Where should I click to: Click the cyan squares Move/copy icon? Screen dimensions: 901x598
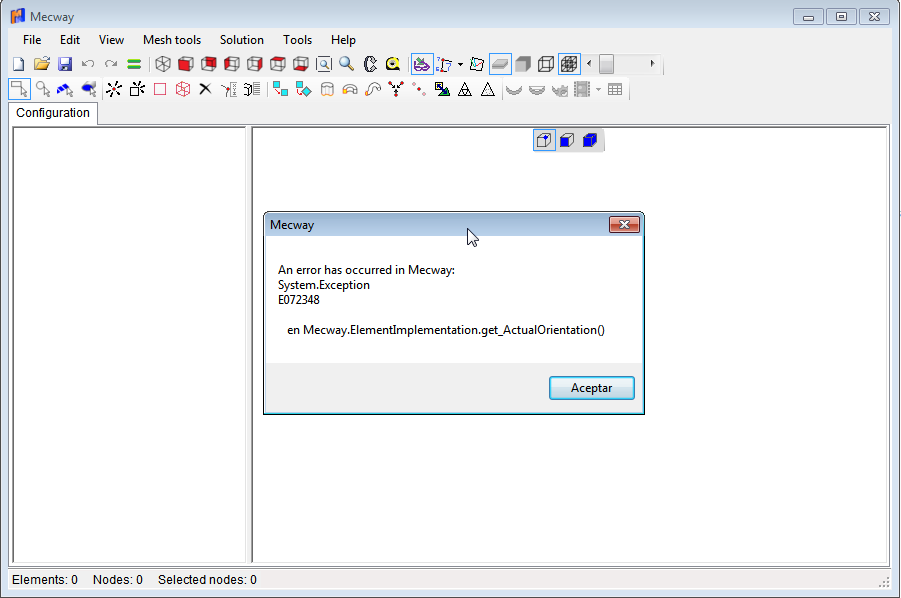point(280,90)
